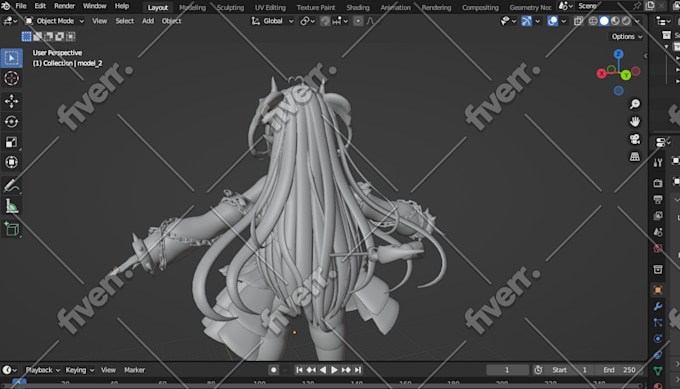Switch to UV Editing workspace tab
The height and width of the screenshot is (389, 680).
click(x=270, y=7)
